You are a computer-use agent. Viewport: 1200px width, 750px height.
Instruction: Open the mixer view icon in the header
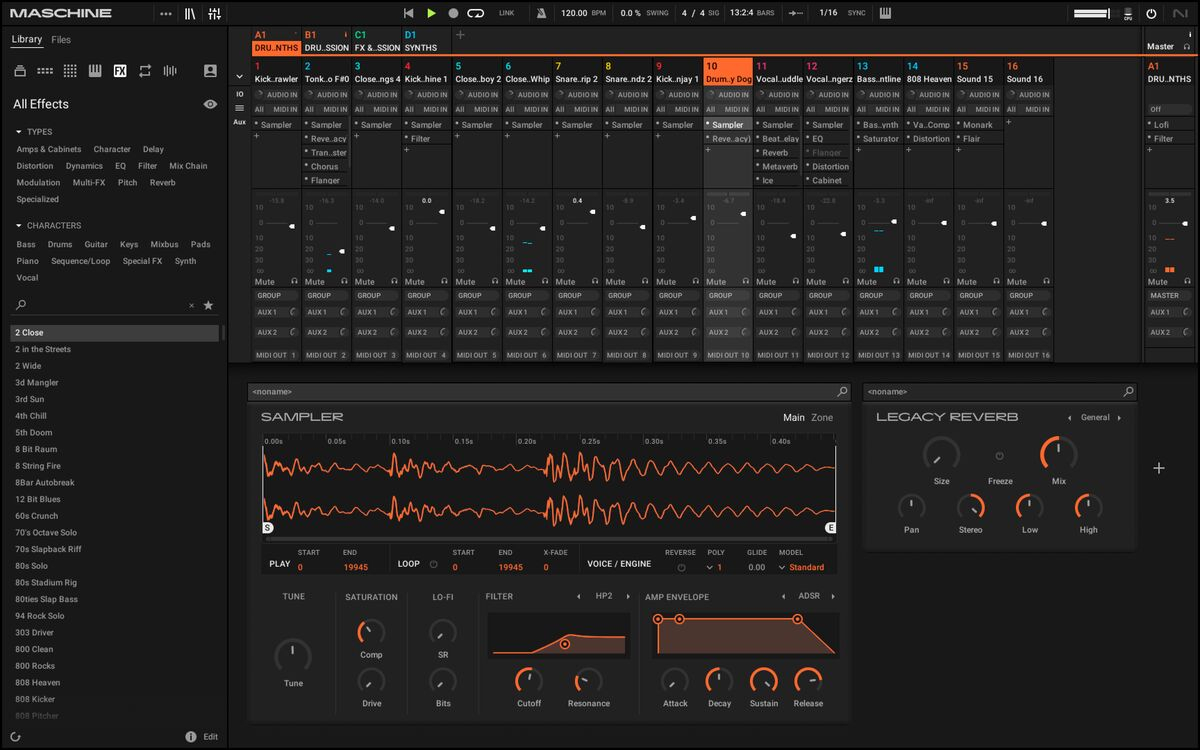click(x=214, y=13)
